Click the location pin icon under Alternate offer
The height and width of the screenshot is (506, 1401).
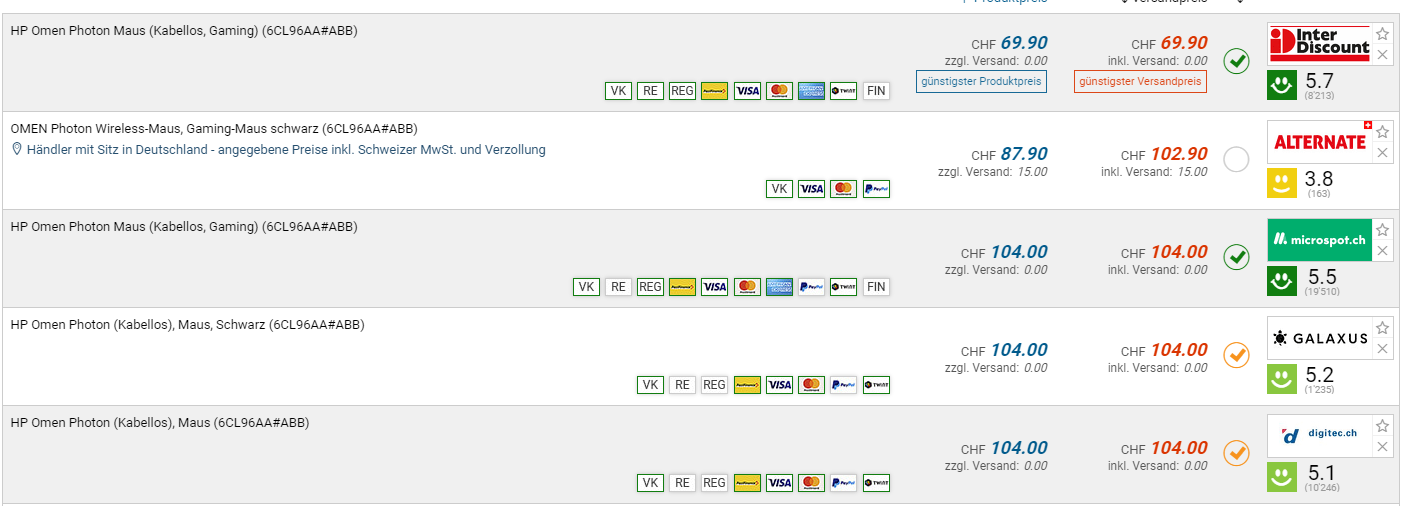[x=17, y=150]
